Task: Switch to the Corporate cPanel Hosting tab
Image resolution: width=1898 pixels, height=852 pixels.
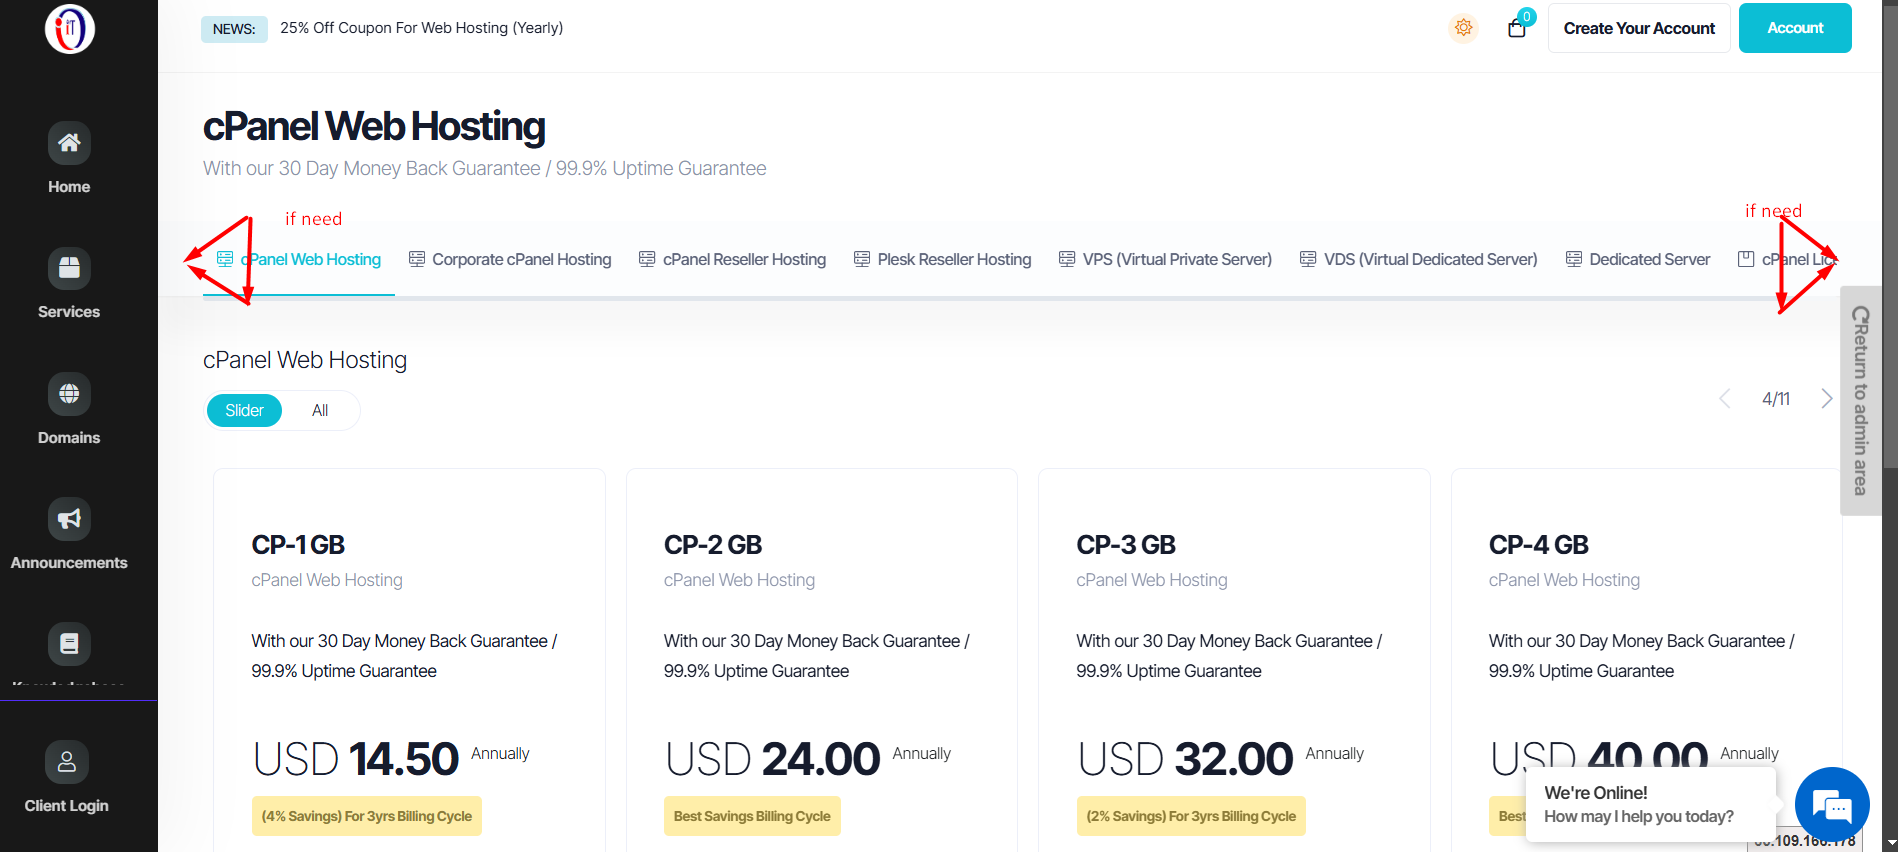Action: point(510,259)
